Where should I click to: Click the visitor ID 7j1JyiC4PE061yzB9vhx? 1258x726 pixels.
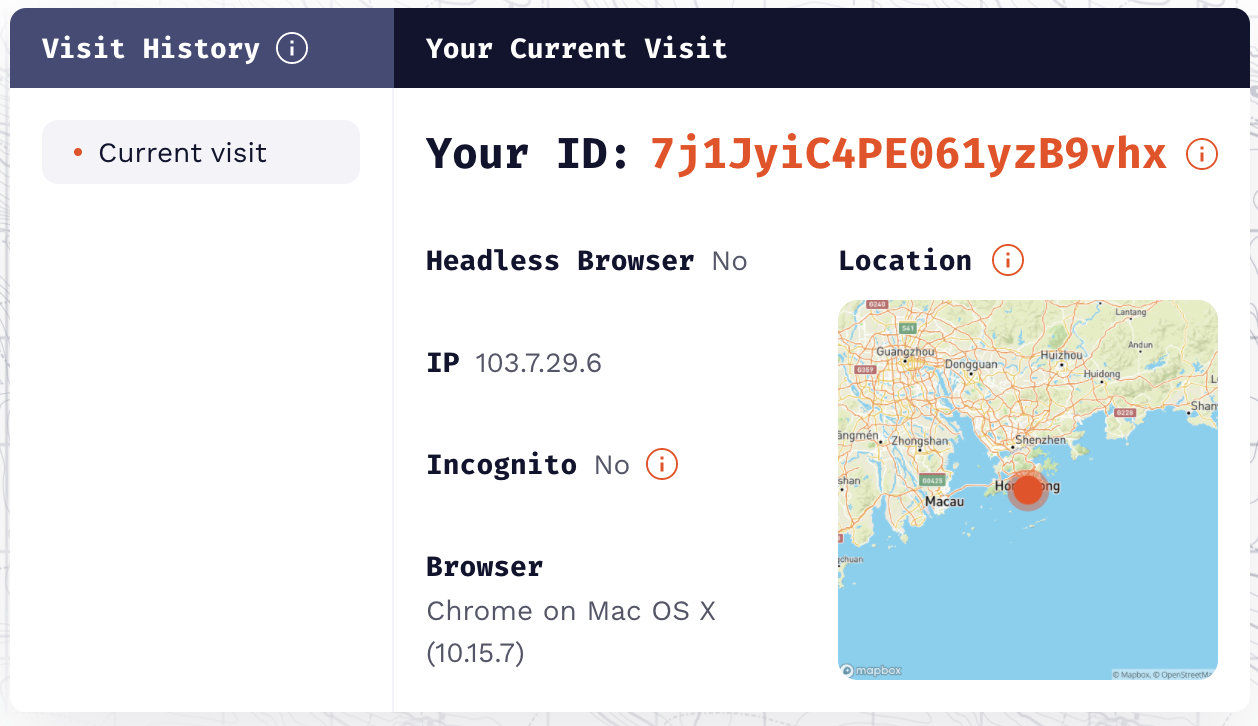tap(908, 154)
